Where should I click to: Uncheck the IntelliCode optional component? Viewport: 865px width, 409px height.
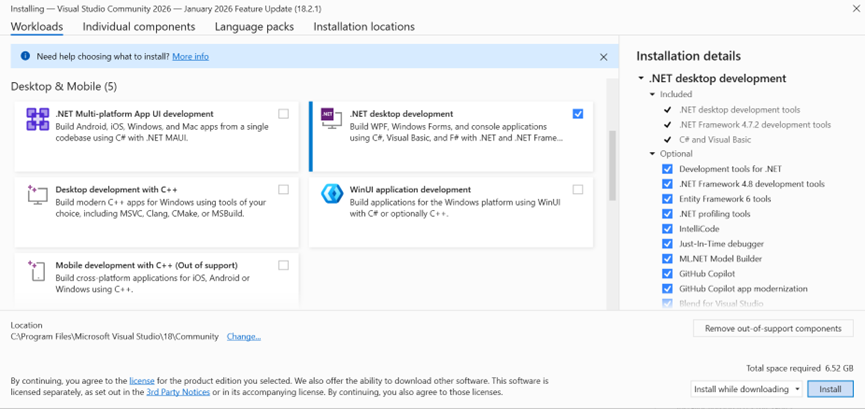point(668,229)
